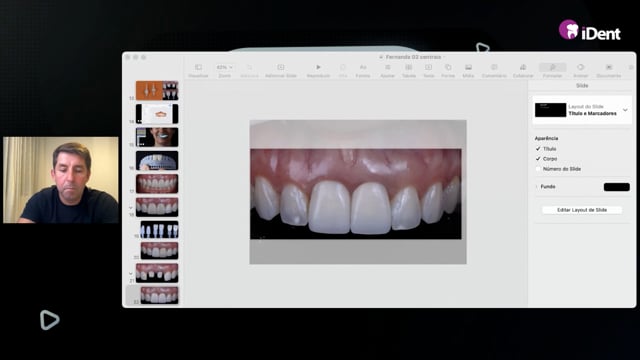
Task: Select slide 15 thumbnail of smiling face
Action: (157, 137)
